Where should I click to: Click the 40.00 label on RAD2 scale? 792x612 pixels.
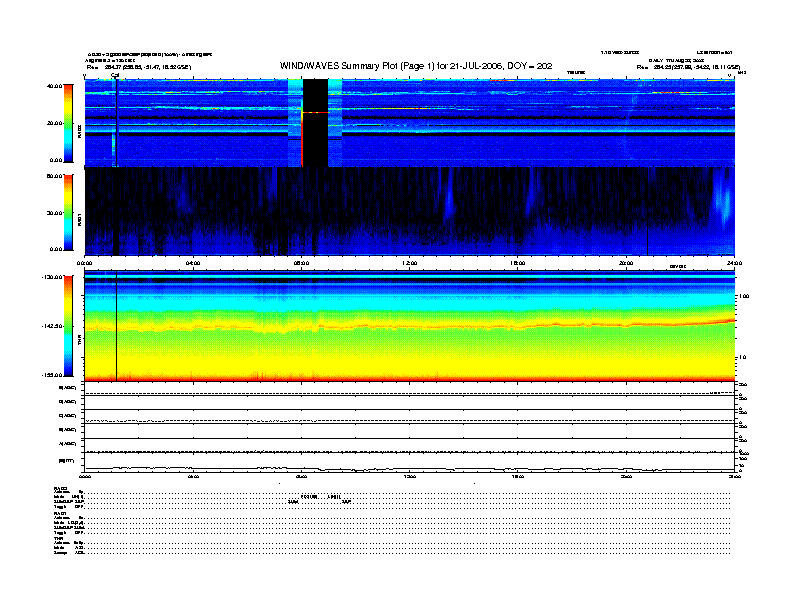(54, 86)
